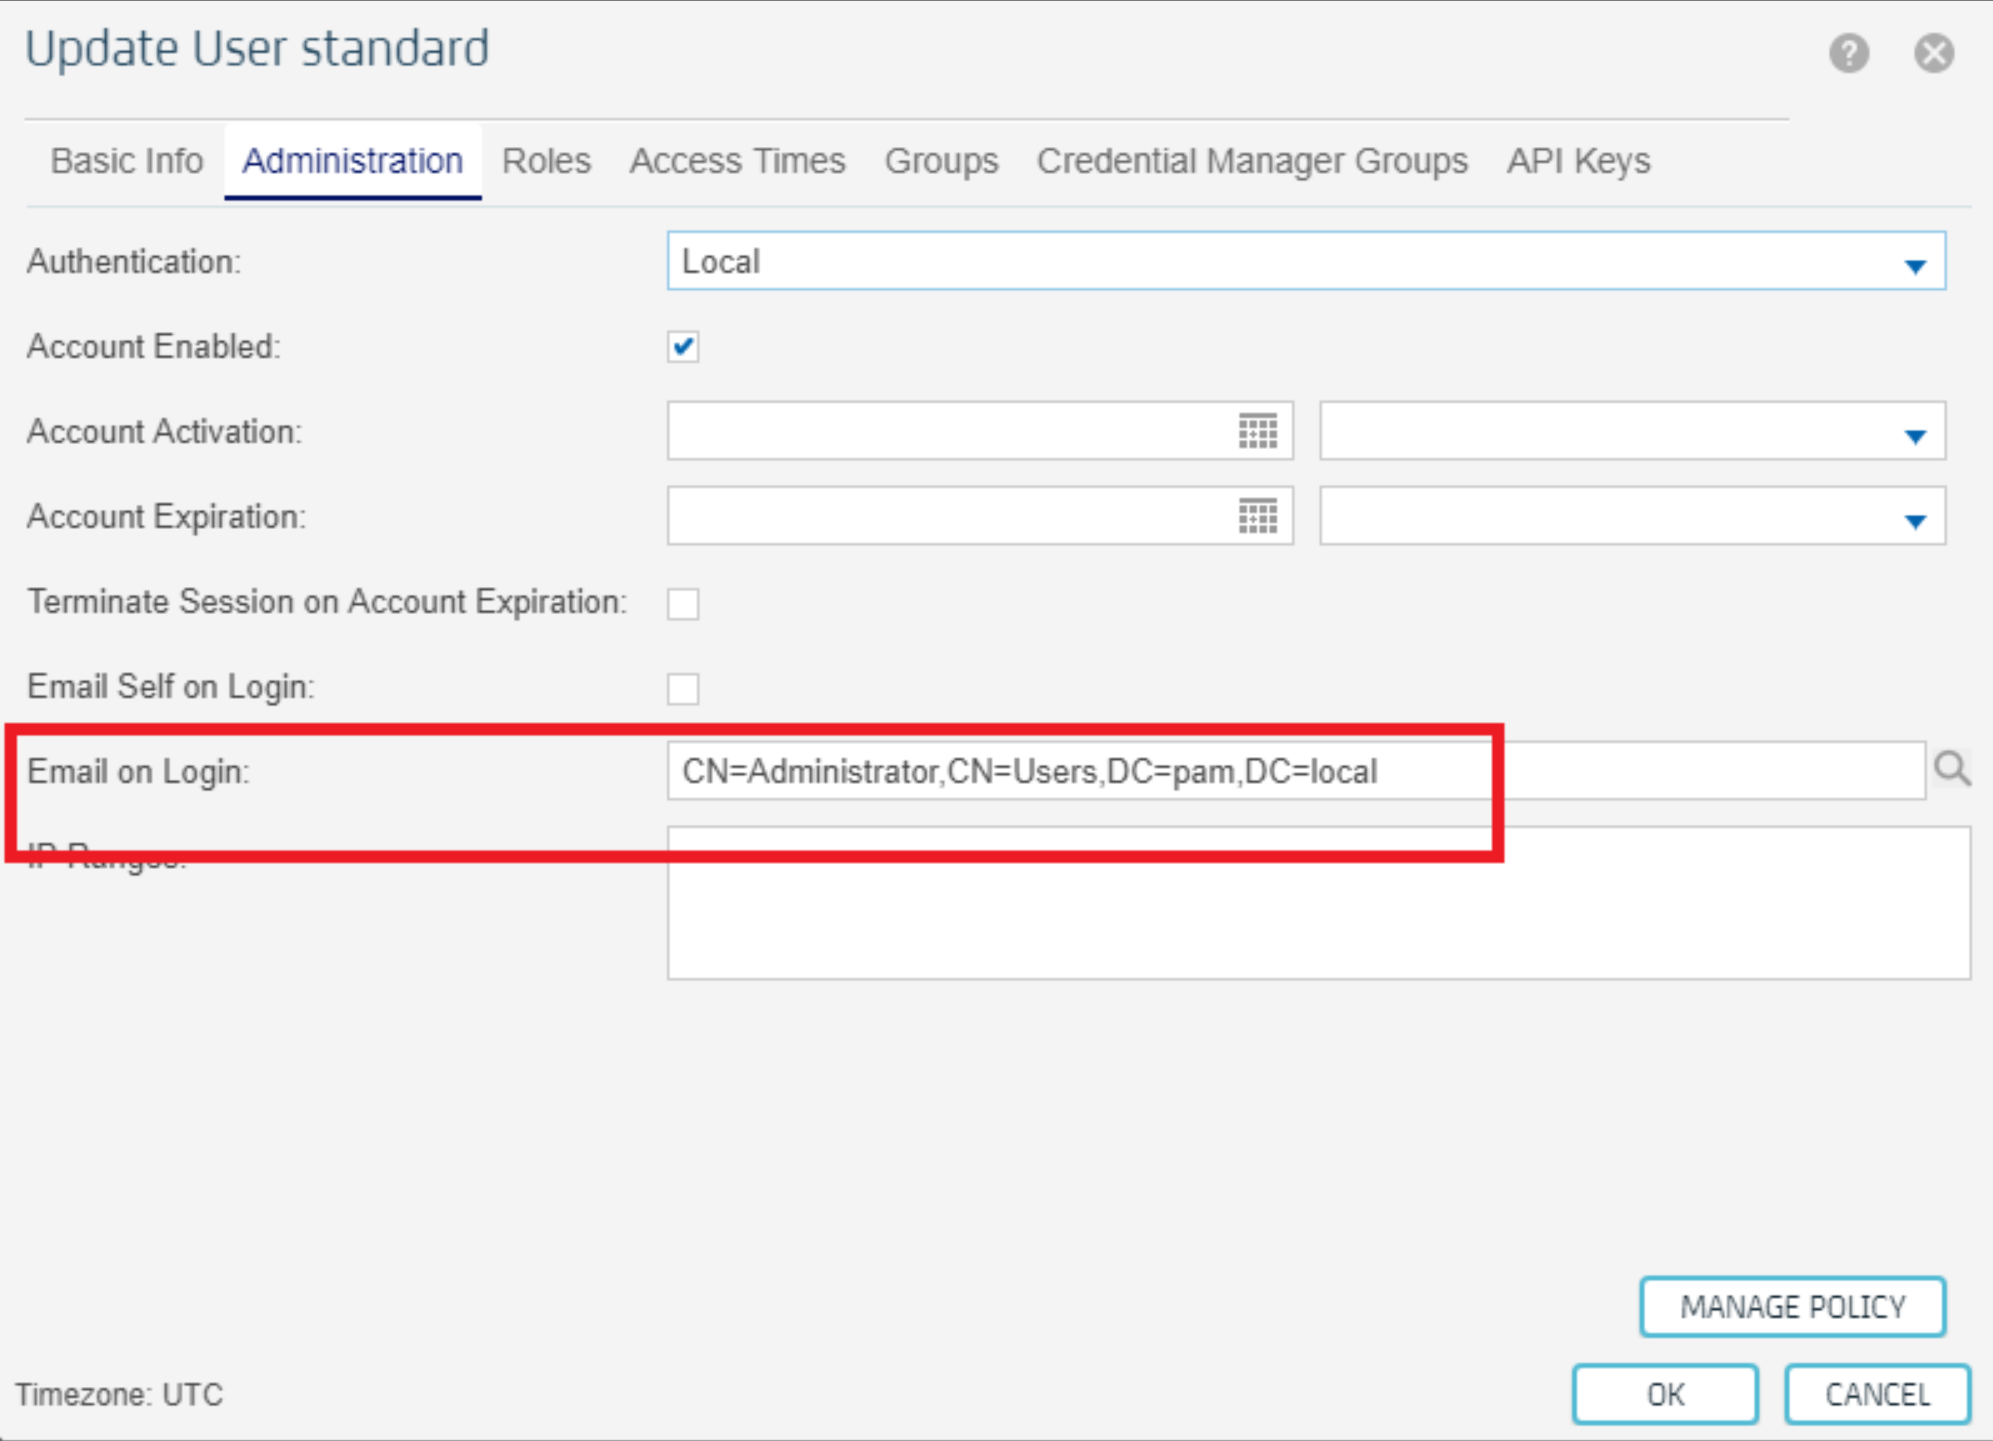Open the Roles tab

(546, 161)
